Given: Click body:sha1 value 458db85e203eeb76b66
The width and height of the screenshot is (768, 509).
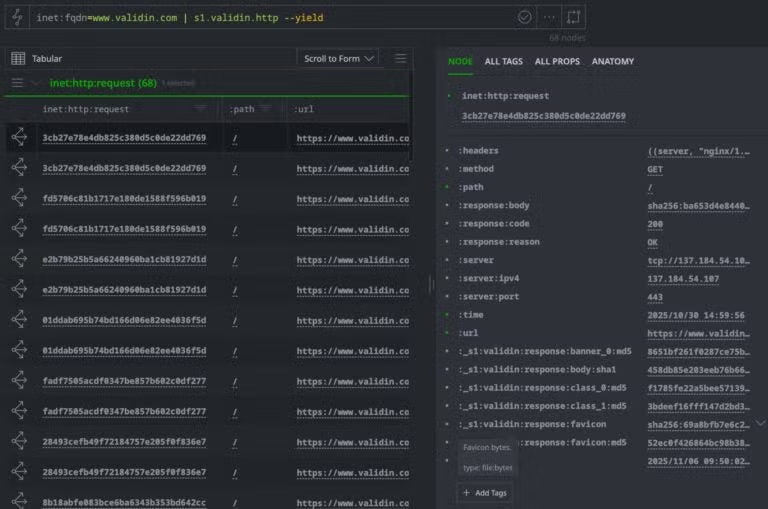Looking at the screenshot, I should click(698, 370).
